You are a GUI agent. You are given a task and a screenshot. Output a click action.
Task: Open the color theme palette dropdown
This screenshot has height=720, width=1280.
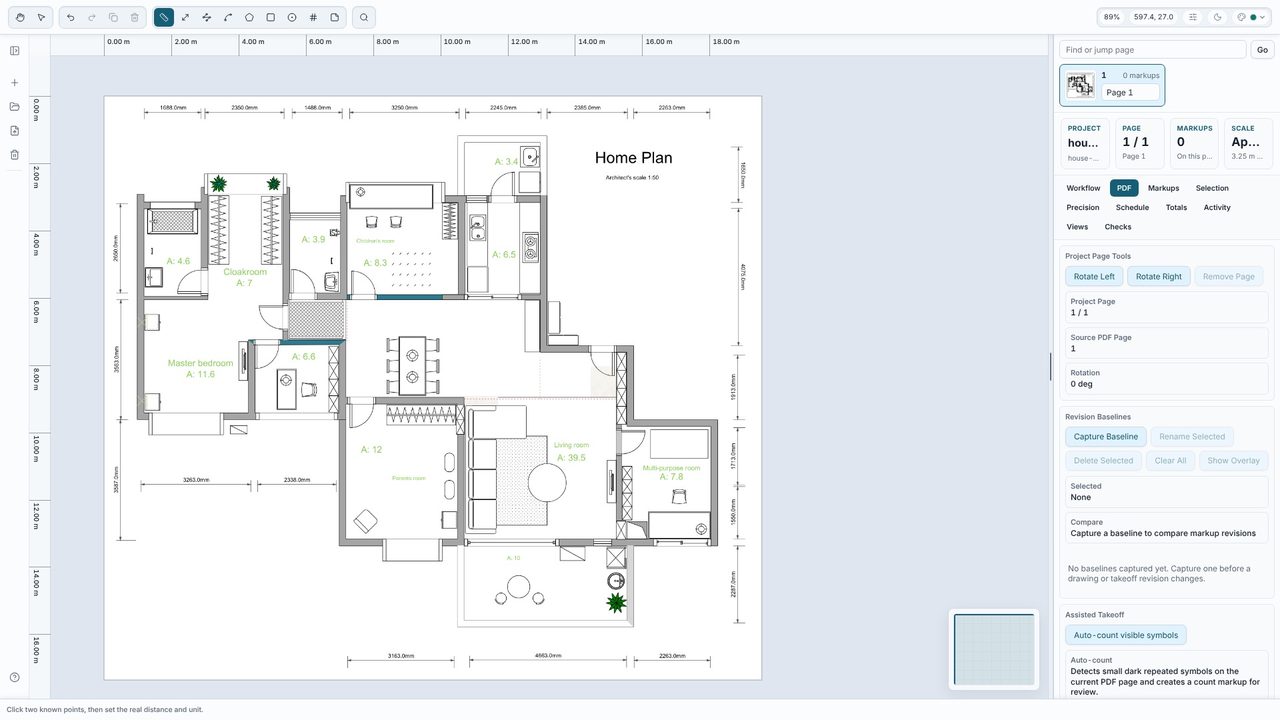click(x=1251, y=17)
